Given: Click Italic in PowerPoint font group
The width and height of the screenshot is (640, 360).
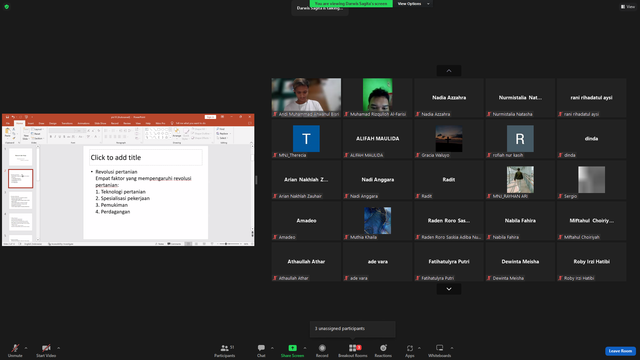Looking at the screenshot, I should [x=55, y=137].
